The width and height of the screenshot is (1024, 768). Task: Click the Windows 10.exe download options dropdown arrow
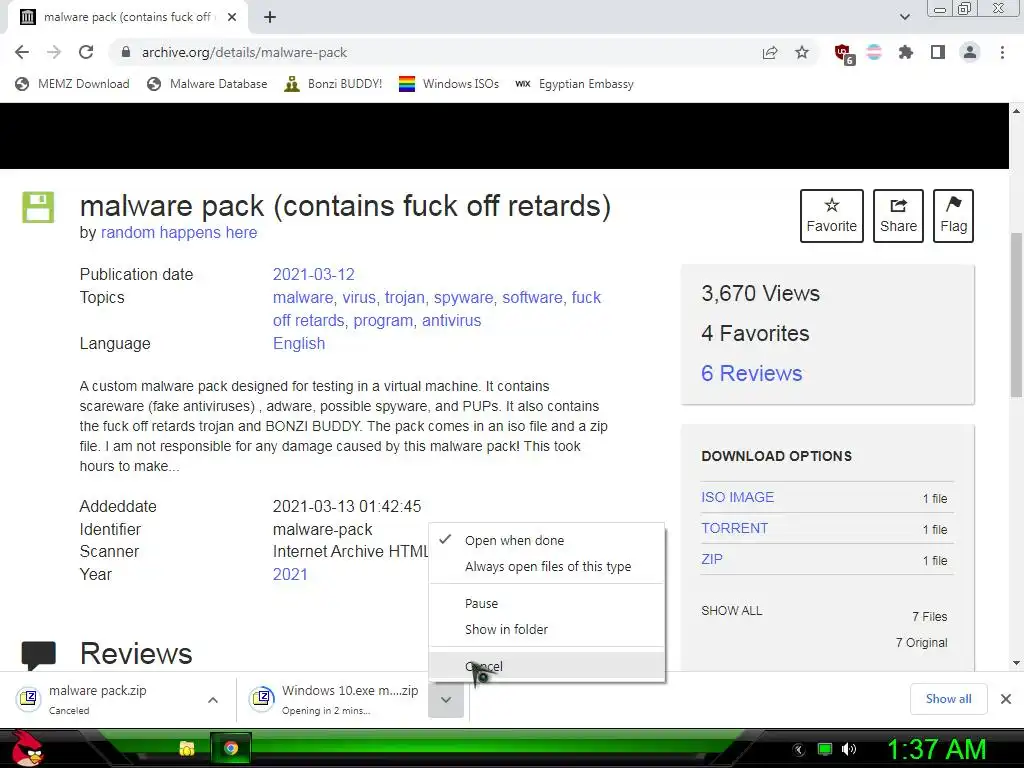pyautogui.click(x=446, y=699)
